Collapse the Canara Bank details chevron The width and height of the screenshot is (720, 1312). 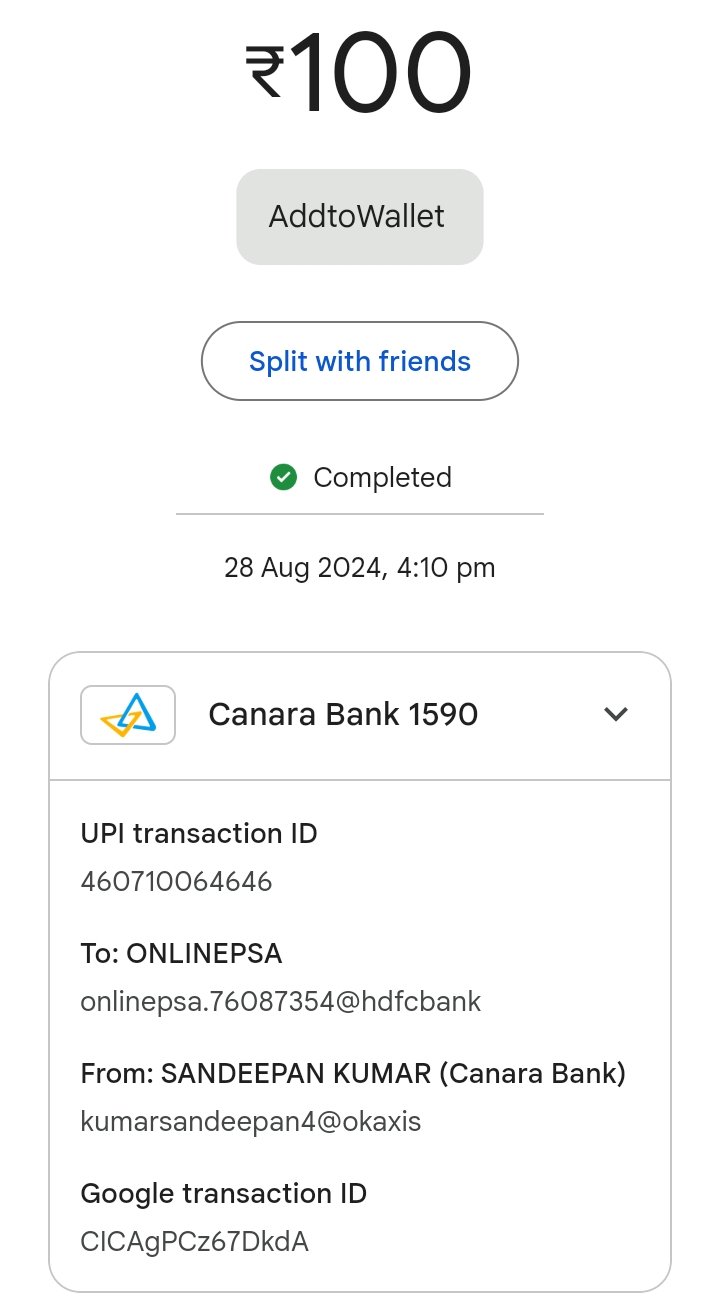point(616,714)
